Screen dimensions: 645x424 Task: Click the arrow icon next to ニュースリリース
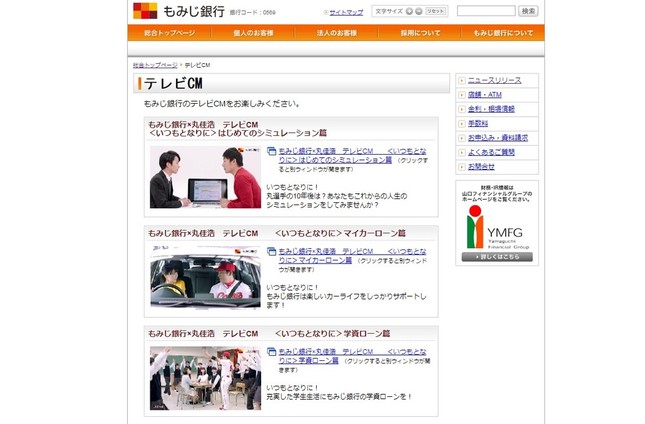[462, 79]
